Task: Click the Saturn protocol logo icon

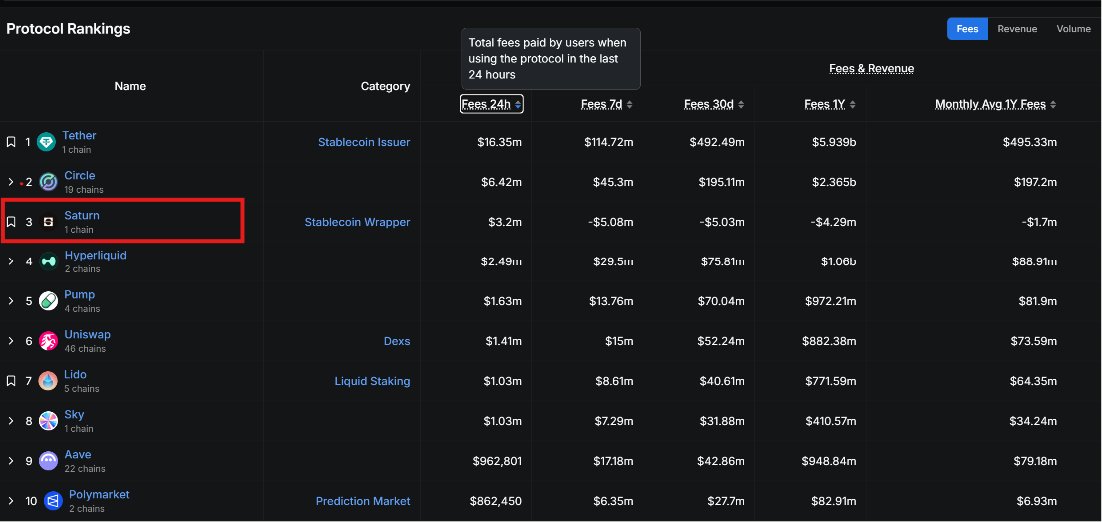Action: [48, 222]
